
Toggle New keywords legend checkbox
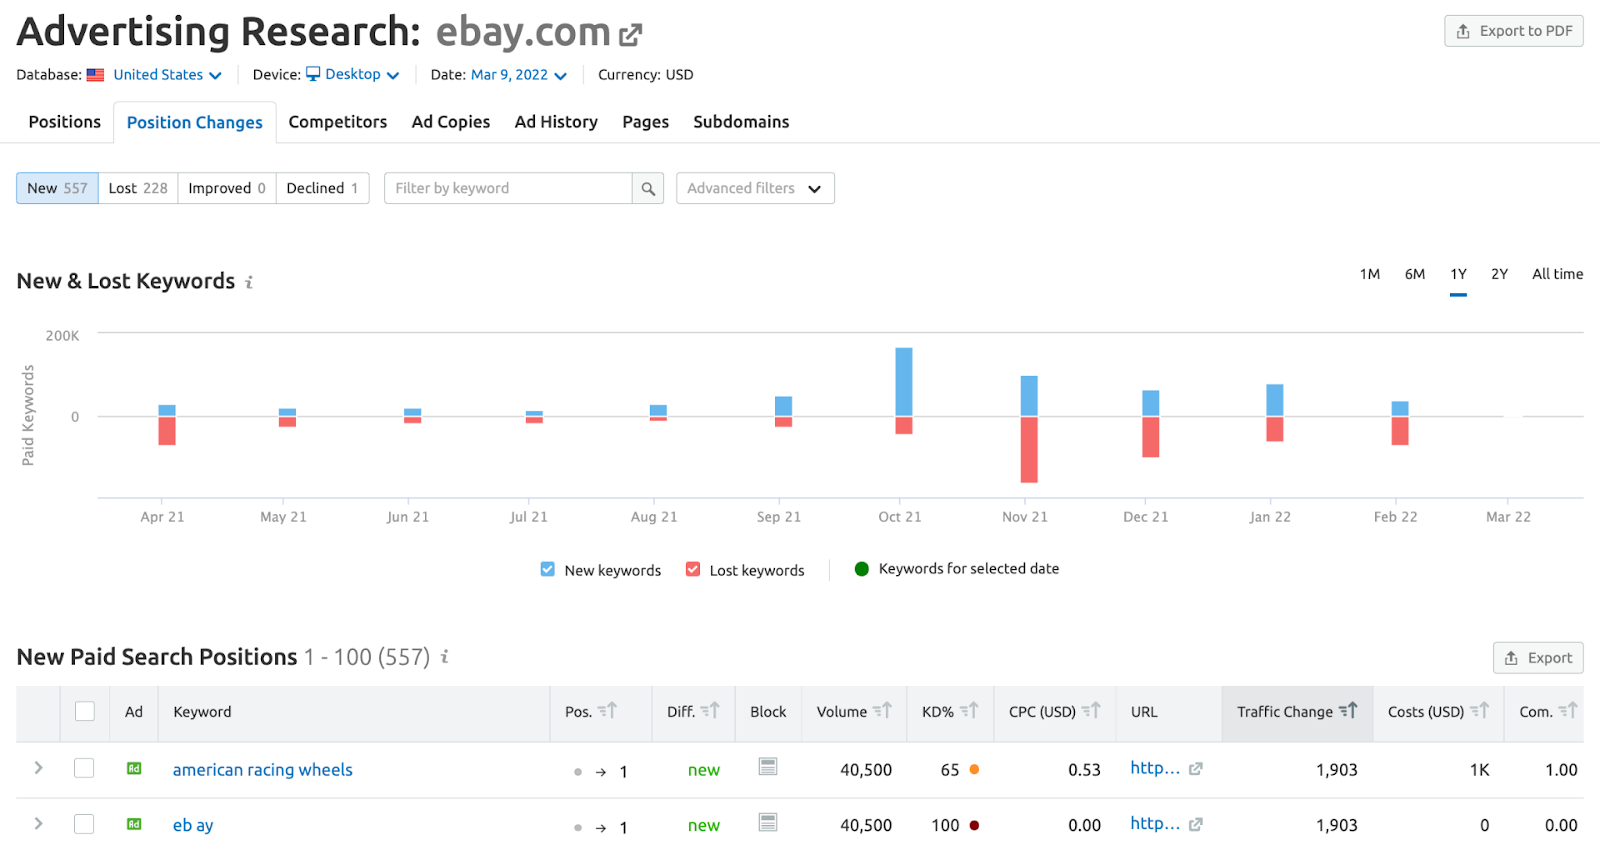[x=548, y=569]
